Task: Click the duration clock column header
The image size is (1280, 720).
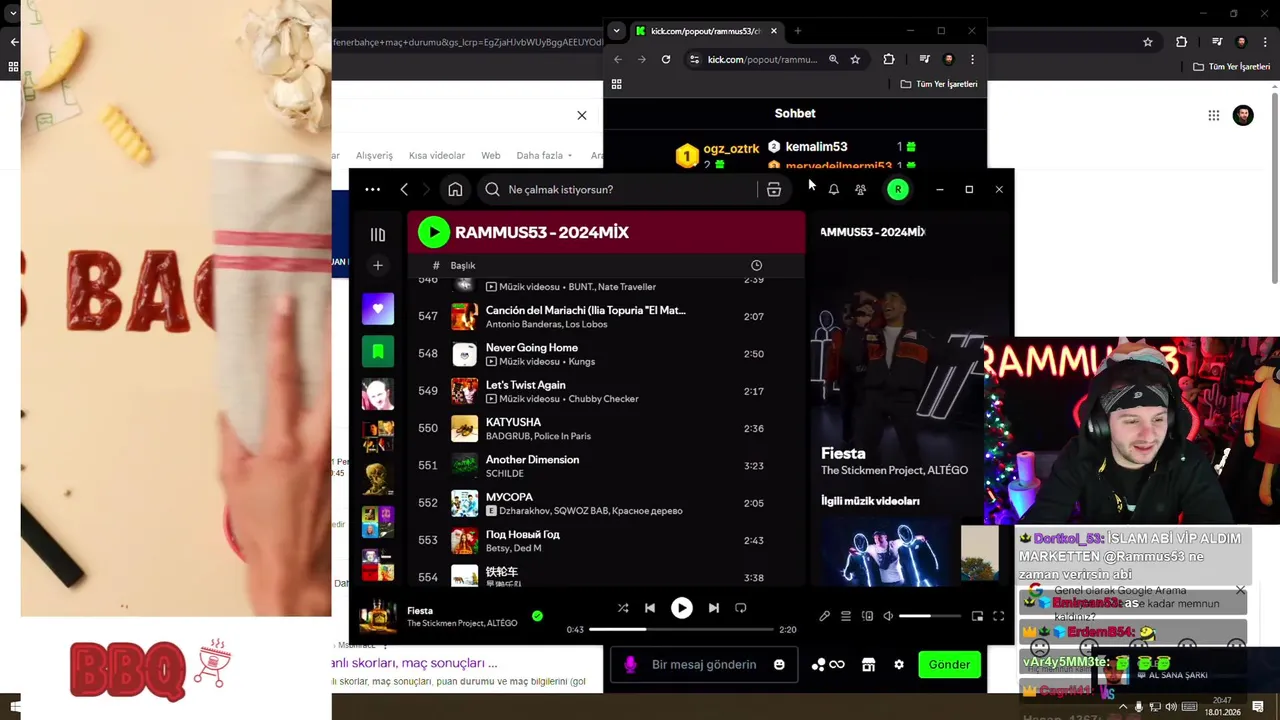Action: point(756,265)
